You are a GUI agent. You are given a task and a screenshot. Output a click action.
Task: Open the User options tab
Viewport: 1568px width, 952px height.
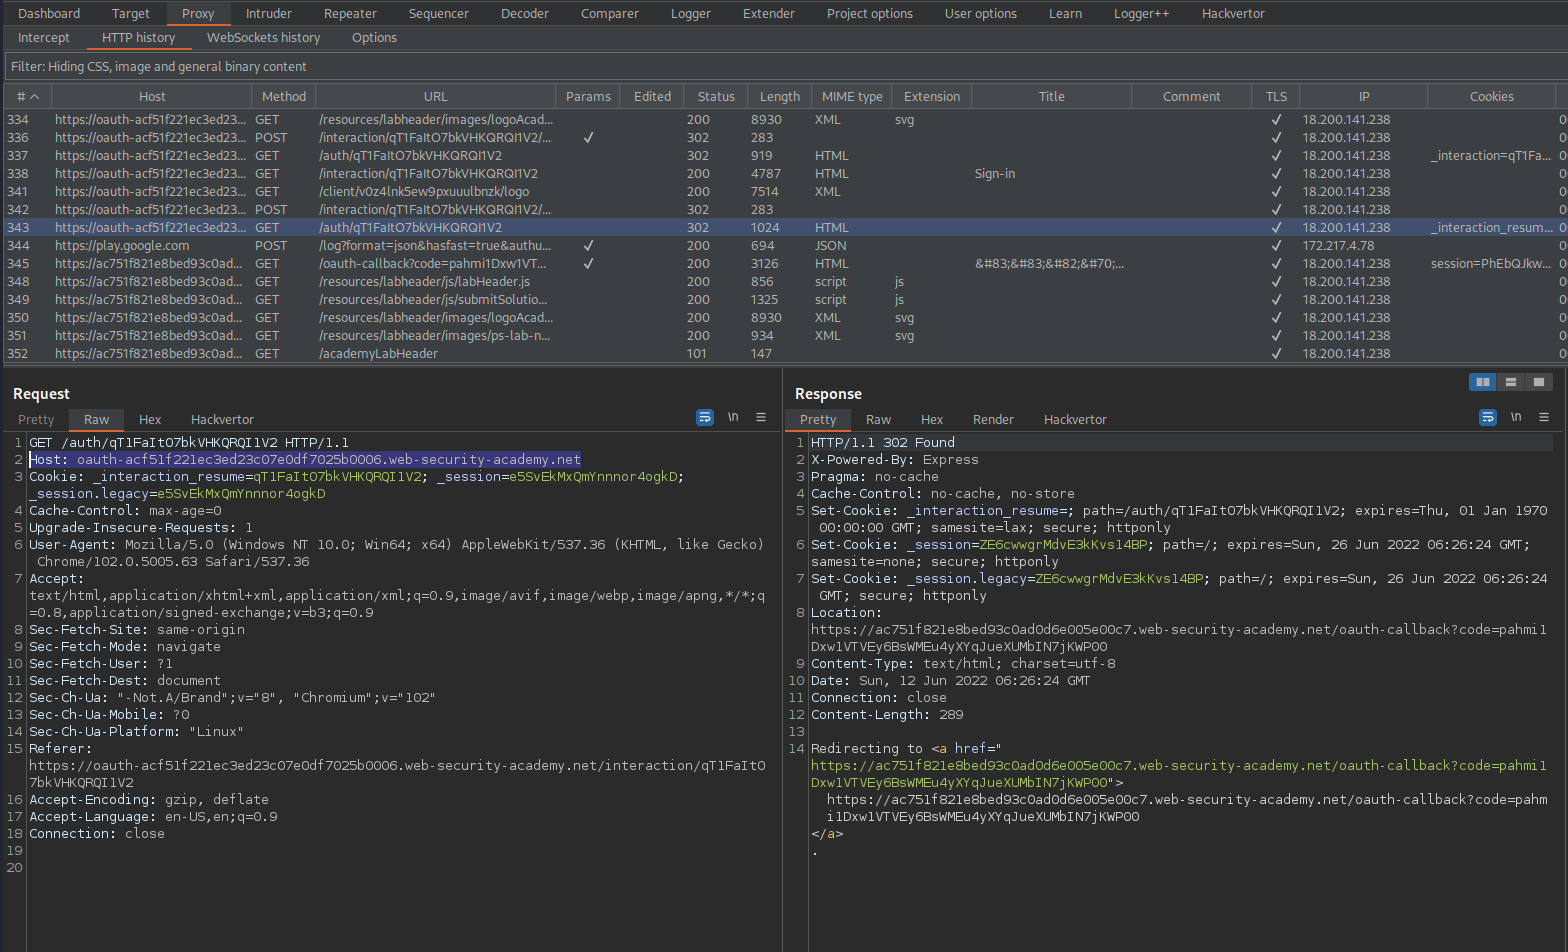pyautogui.click(x=981, y=14)
